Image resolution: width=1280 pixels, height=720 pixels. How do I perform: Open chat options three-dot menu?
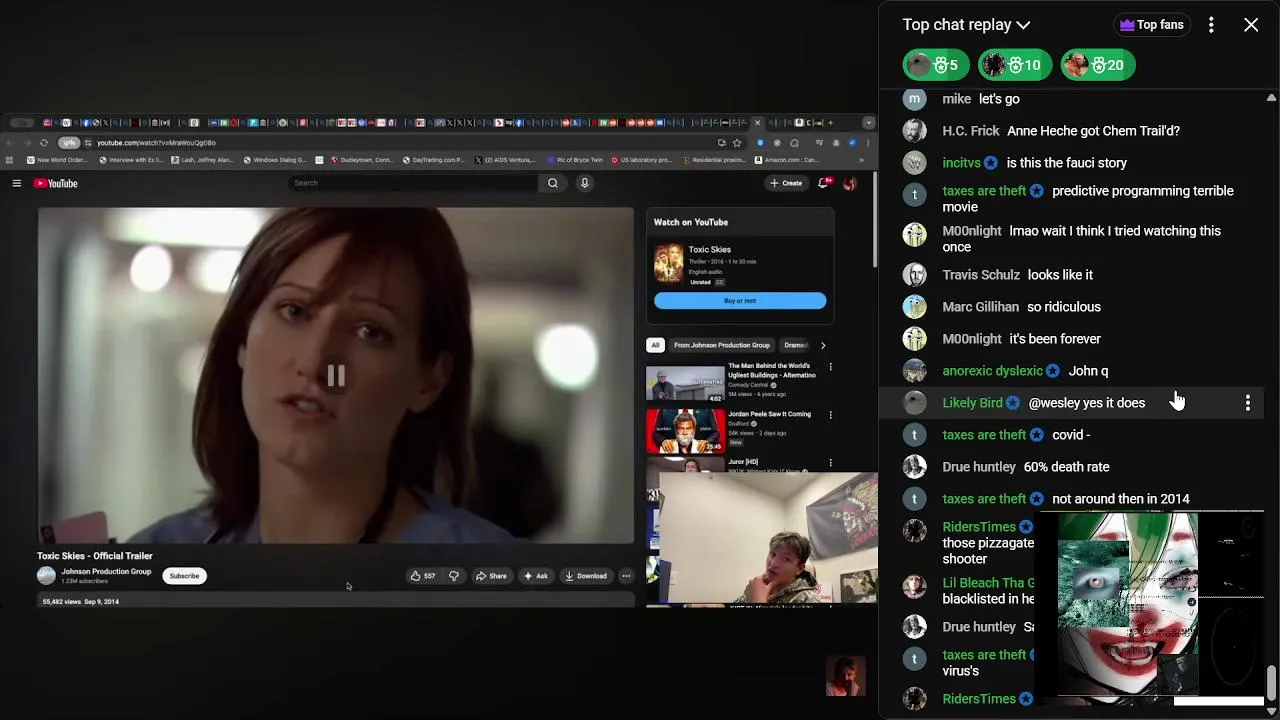click(x=1211, y=25)
